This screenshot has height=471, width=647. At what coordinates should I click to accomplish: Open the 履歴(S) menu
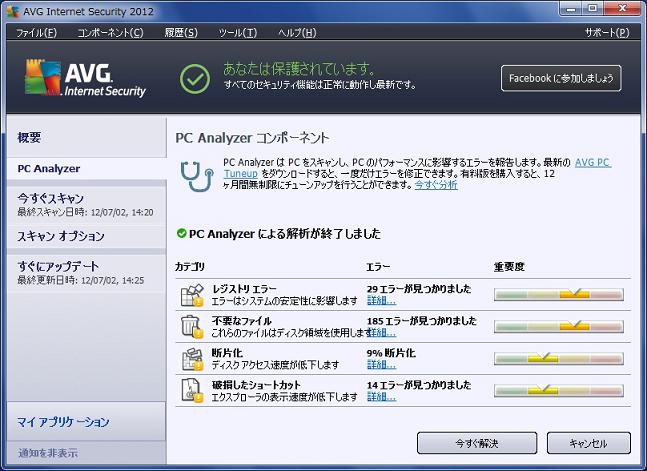[181, 33]
